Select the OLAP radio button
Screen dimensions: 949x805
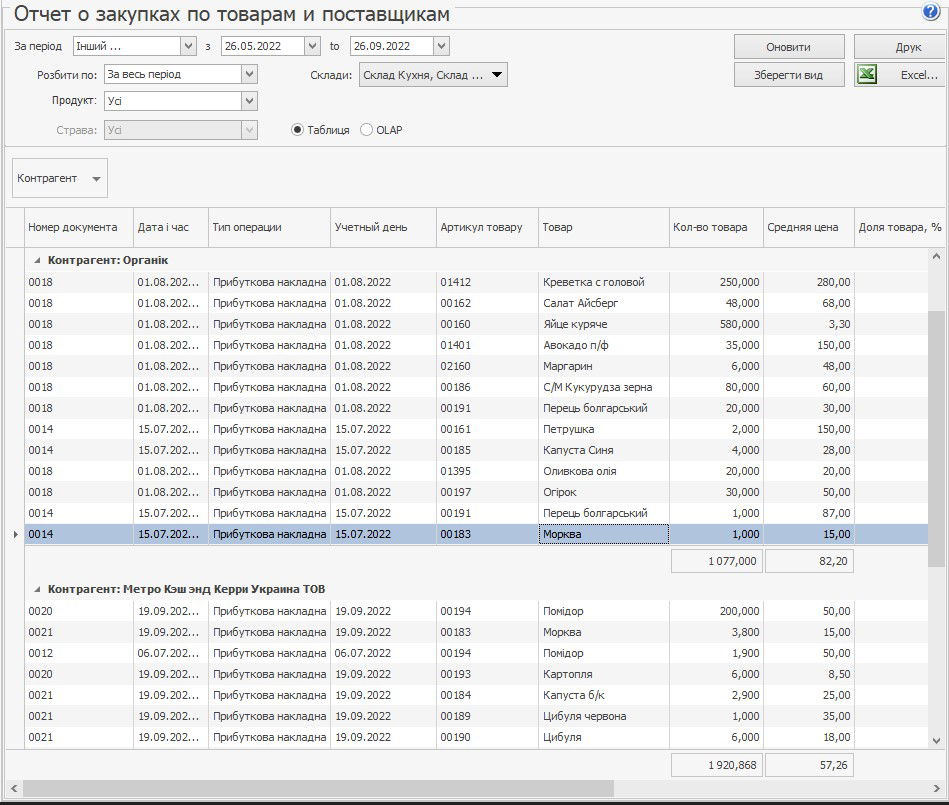[366, 130]
